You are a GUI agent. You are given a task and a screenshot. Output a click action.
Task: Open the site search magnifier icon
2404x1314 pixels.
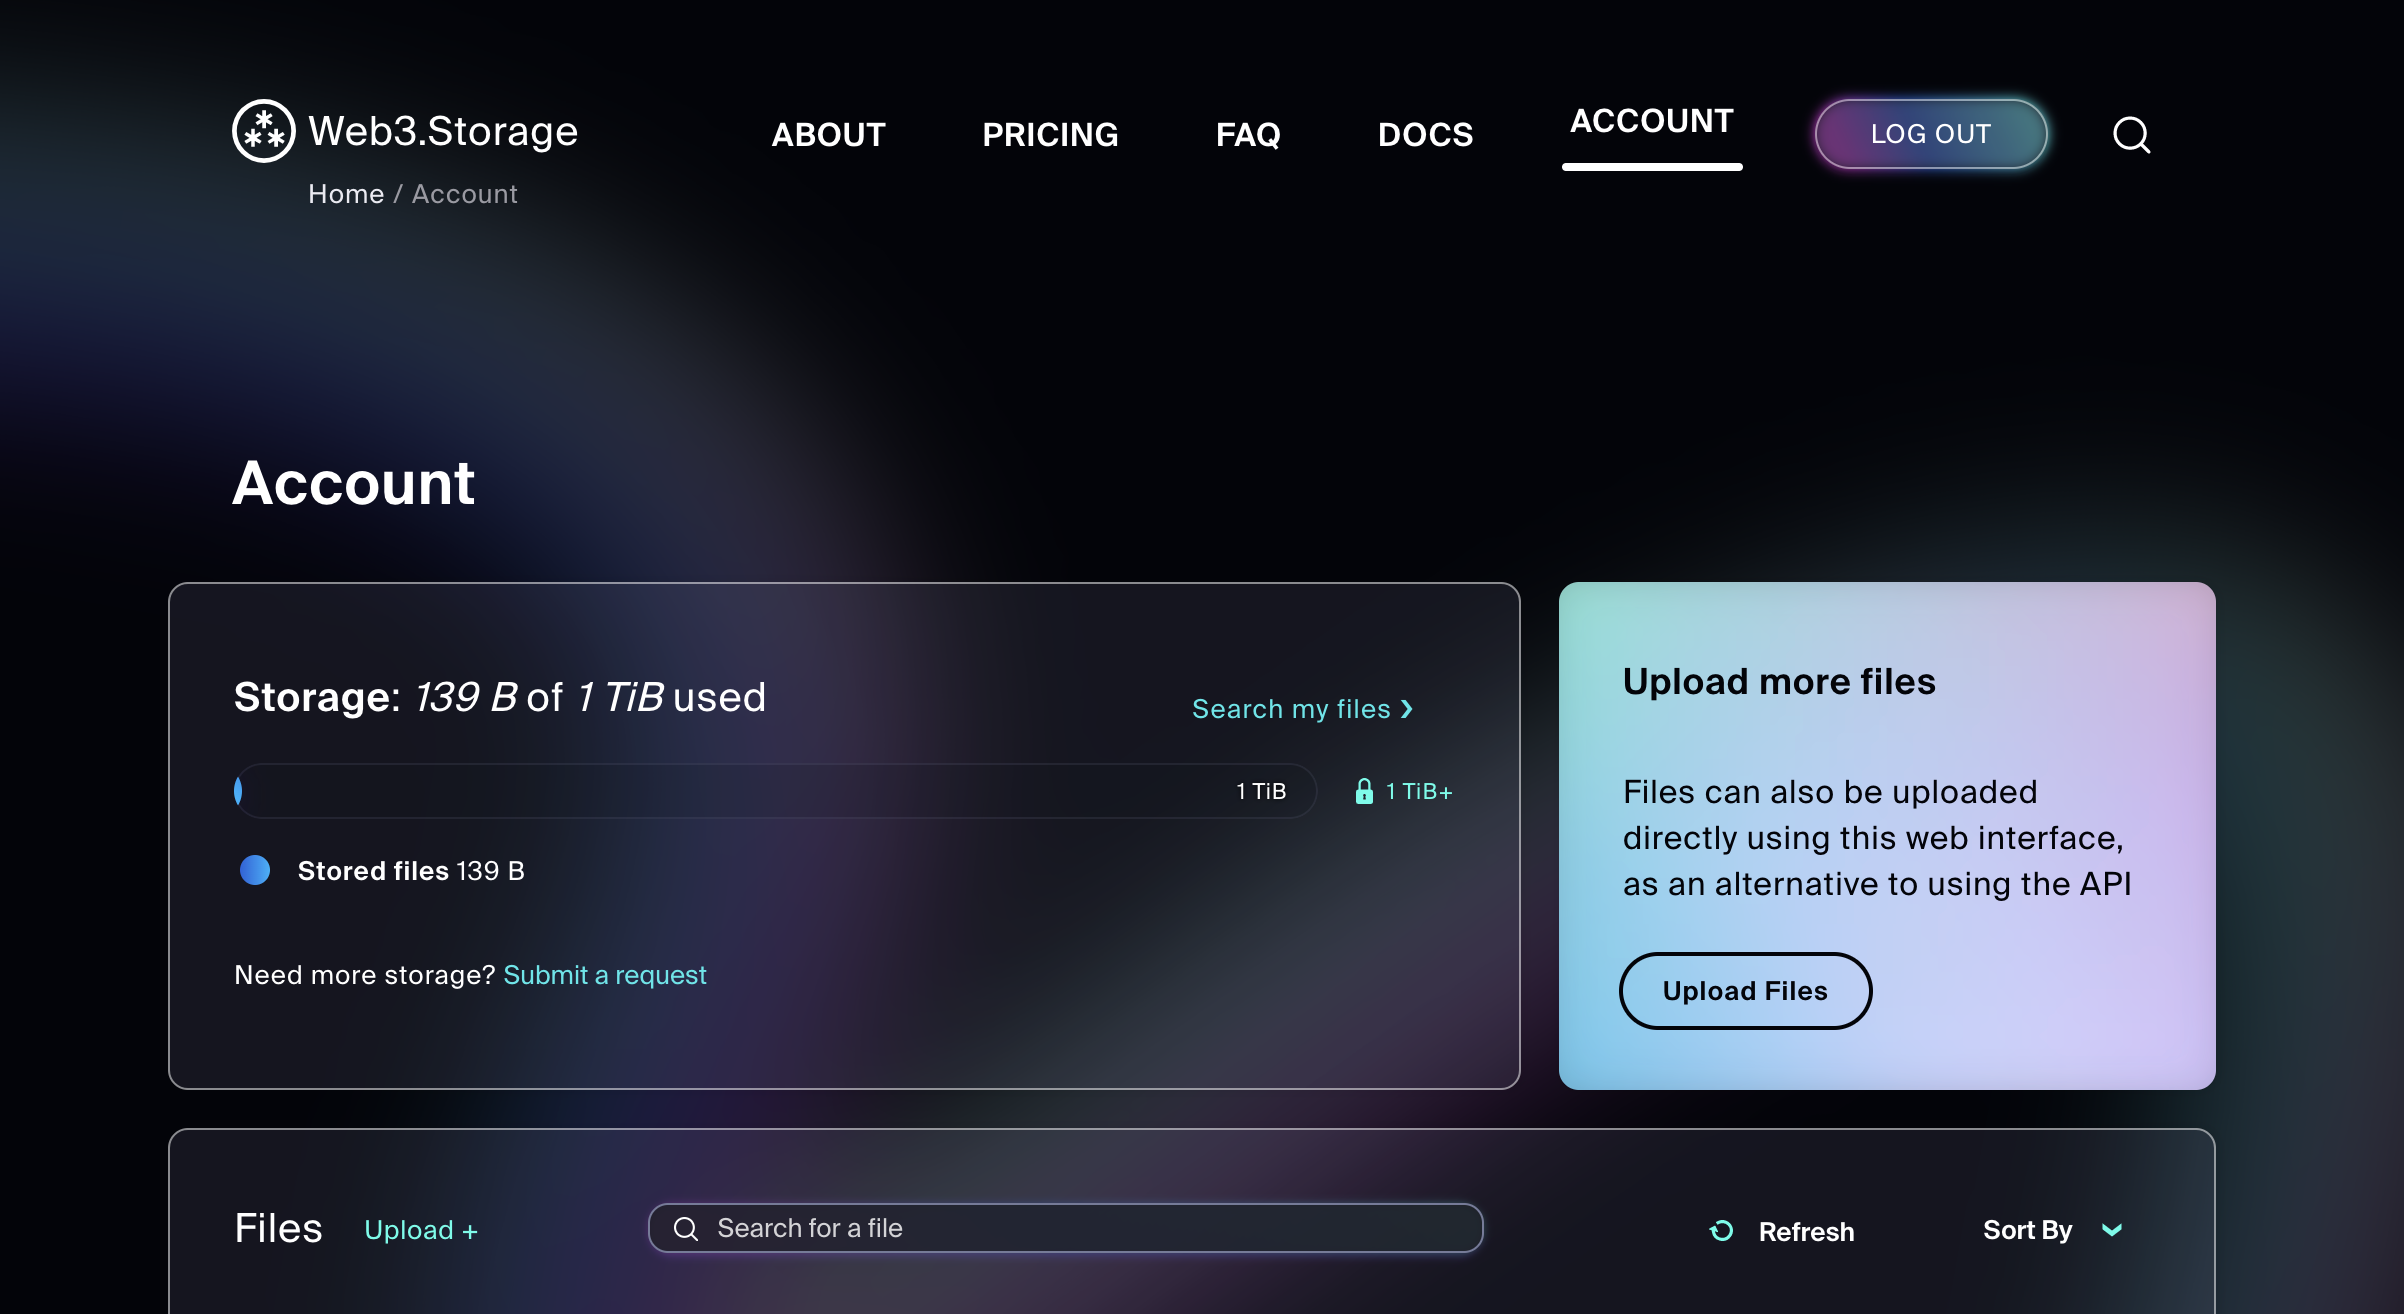2131,134
